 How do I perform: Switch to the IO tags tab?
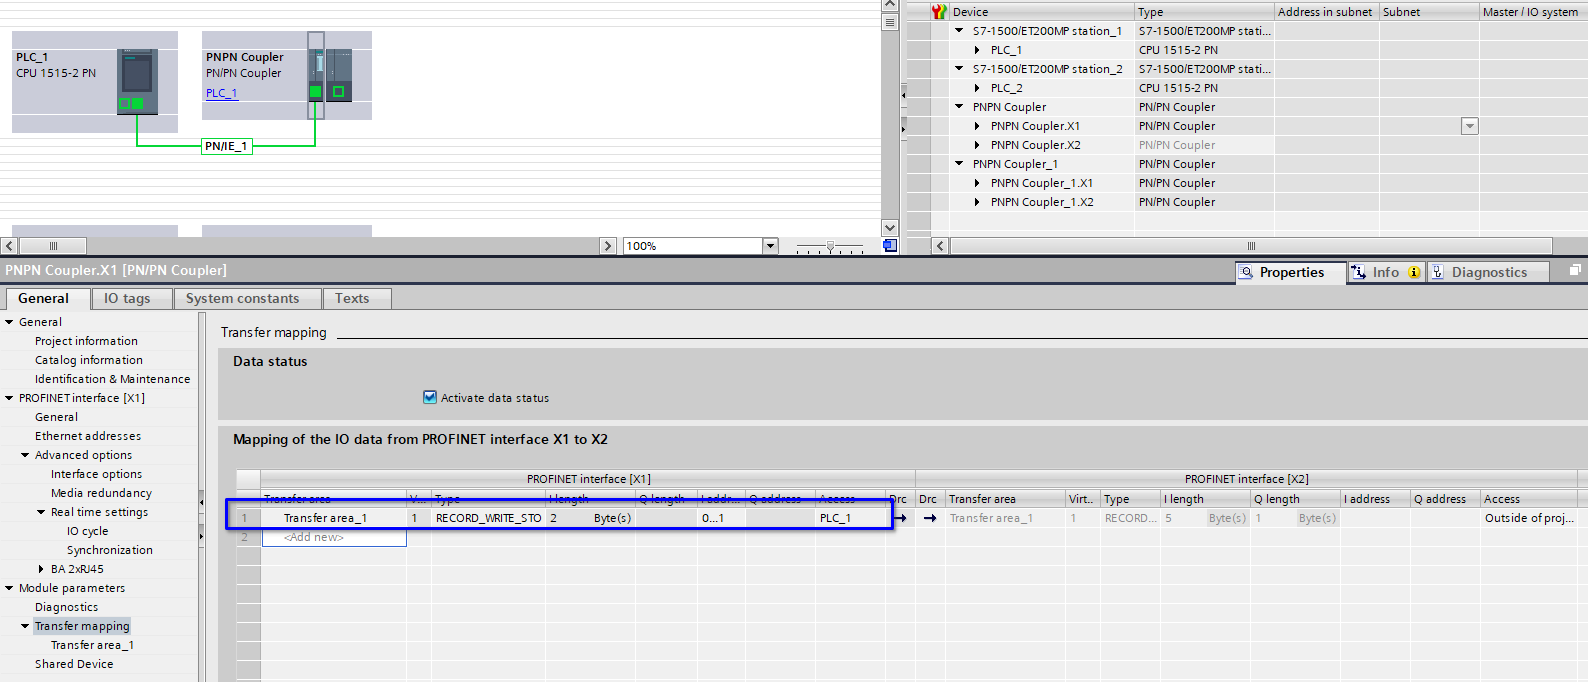pyautogui.click(x=127, y=298)
